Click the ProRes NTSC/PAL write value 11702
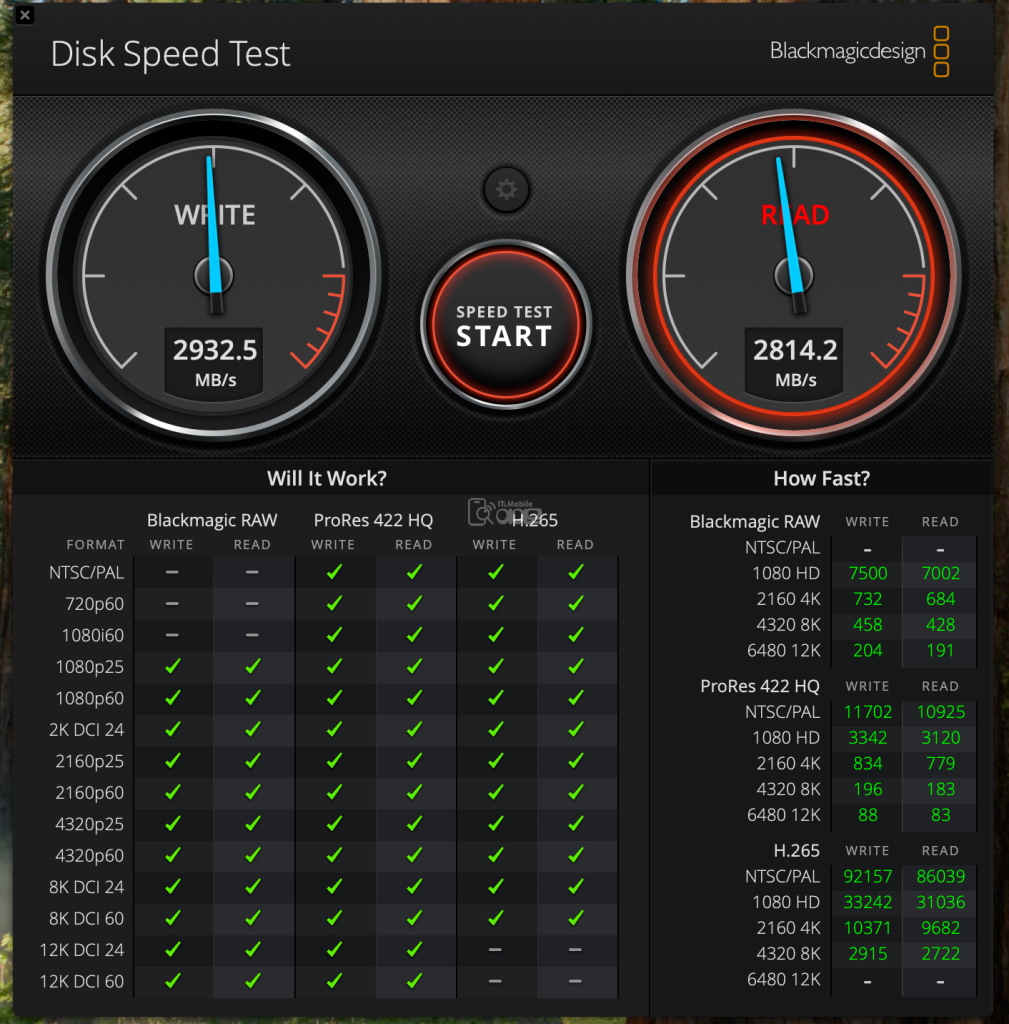The height and width of the screenshot is (1024, 1009). pos(867,712)
